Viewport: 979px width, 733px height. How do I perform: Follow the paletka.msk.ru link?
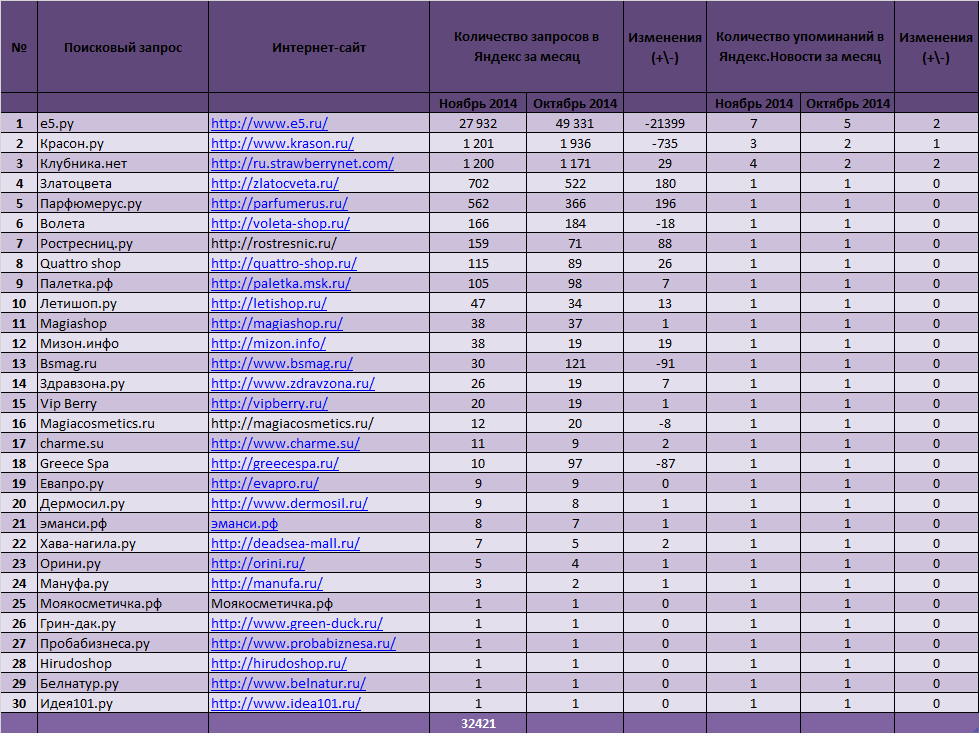[281, 283]
